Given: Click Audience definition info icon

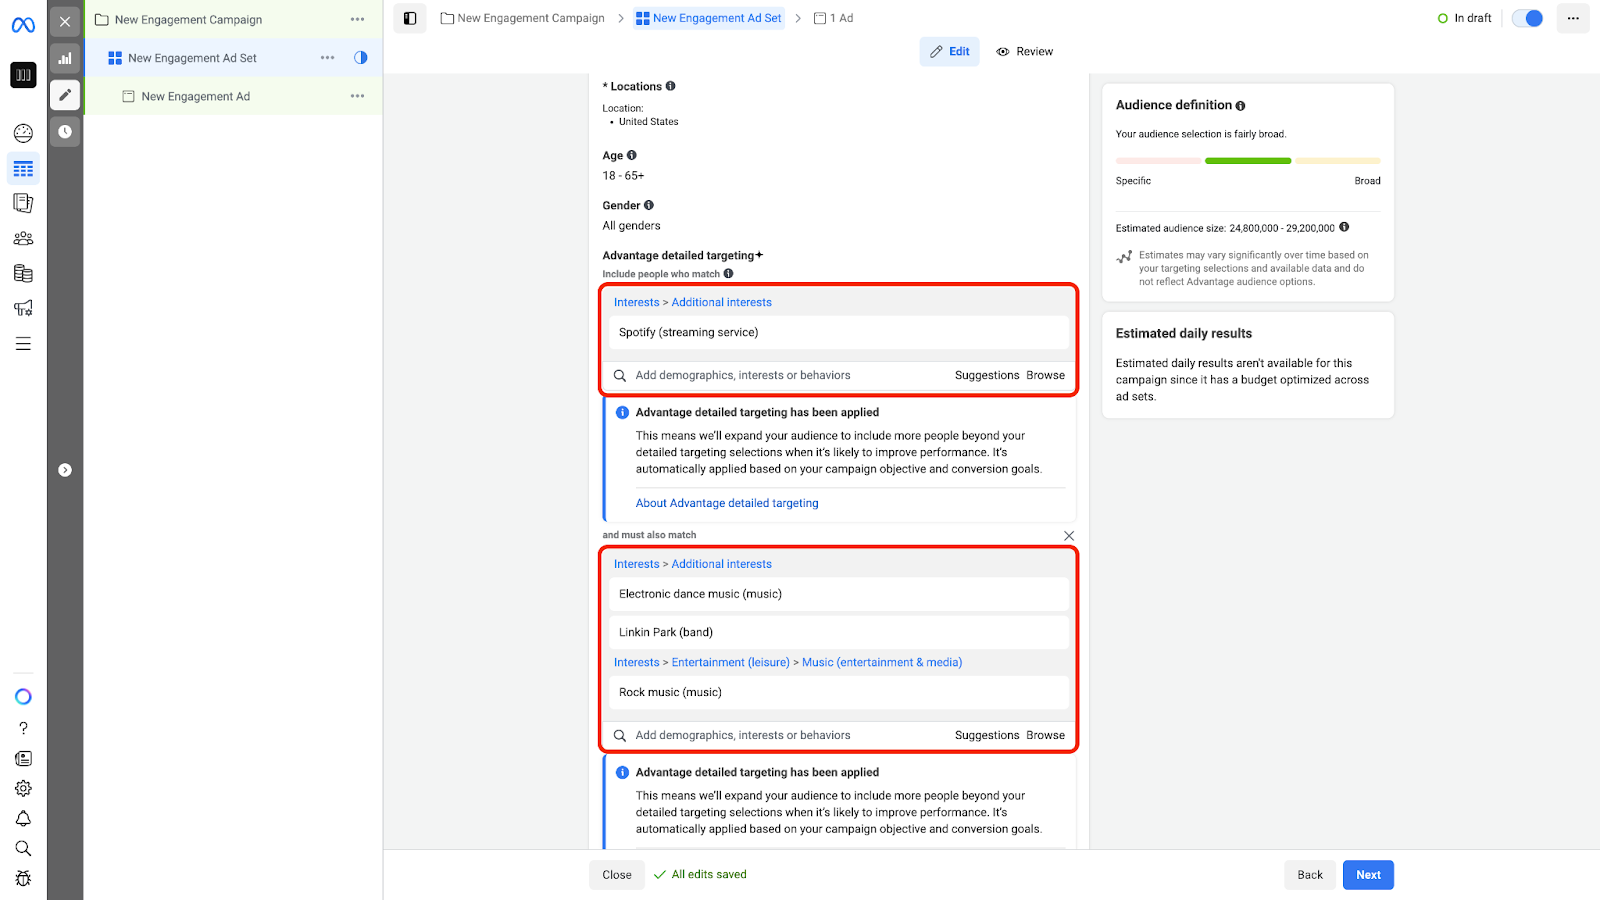Looking at the screenshot, I should [1241, 106].
